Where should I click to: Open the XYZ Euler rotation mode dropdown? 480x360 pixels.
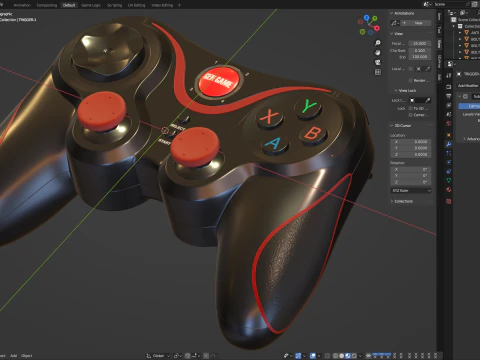tap(411, 191)
